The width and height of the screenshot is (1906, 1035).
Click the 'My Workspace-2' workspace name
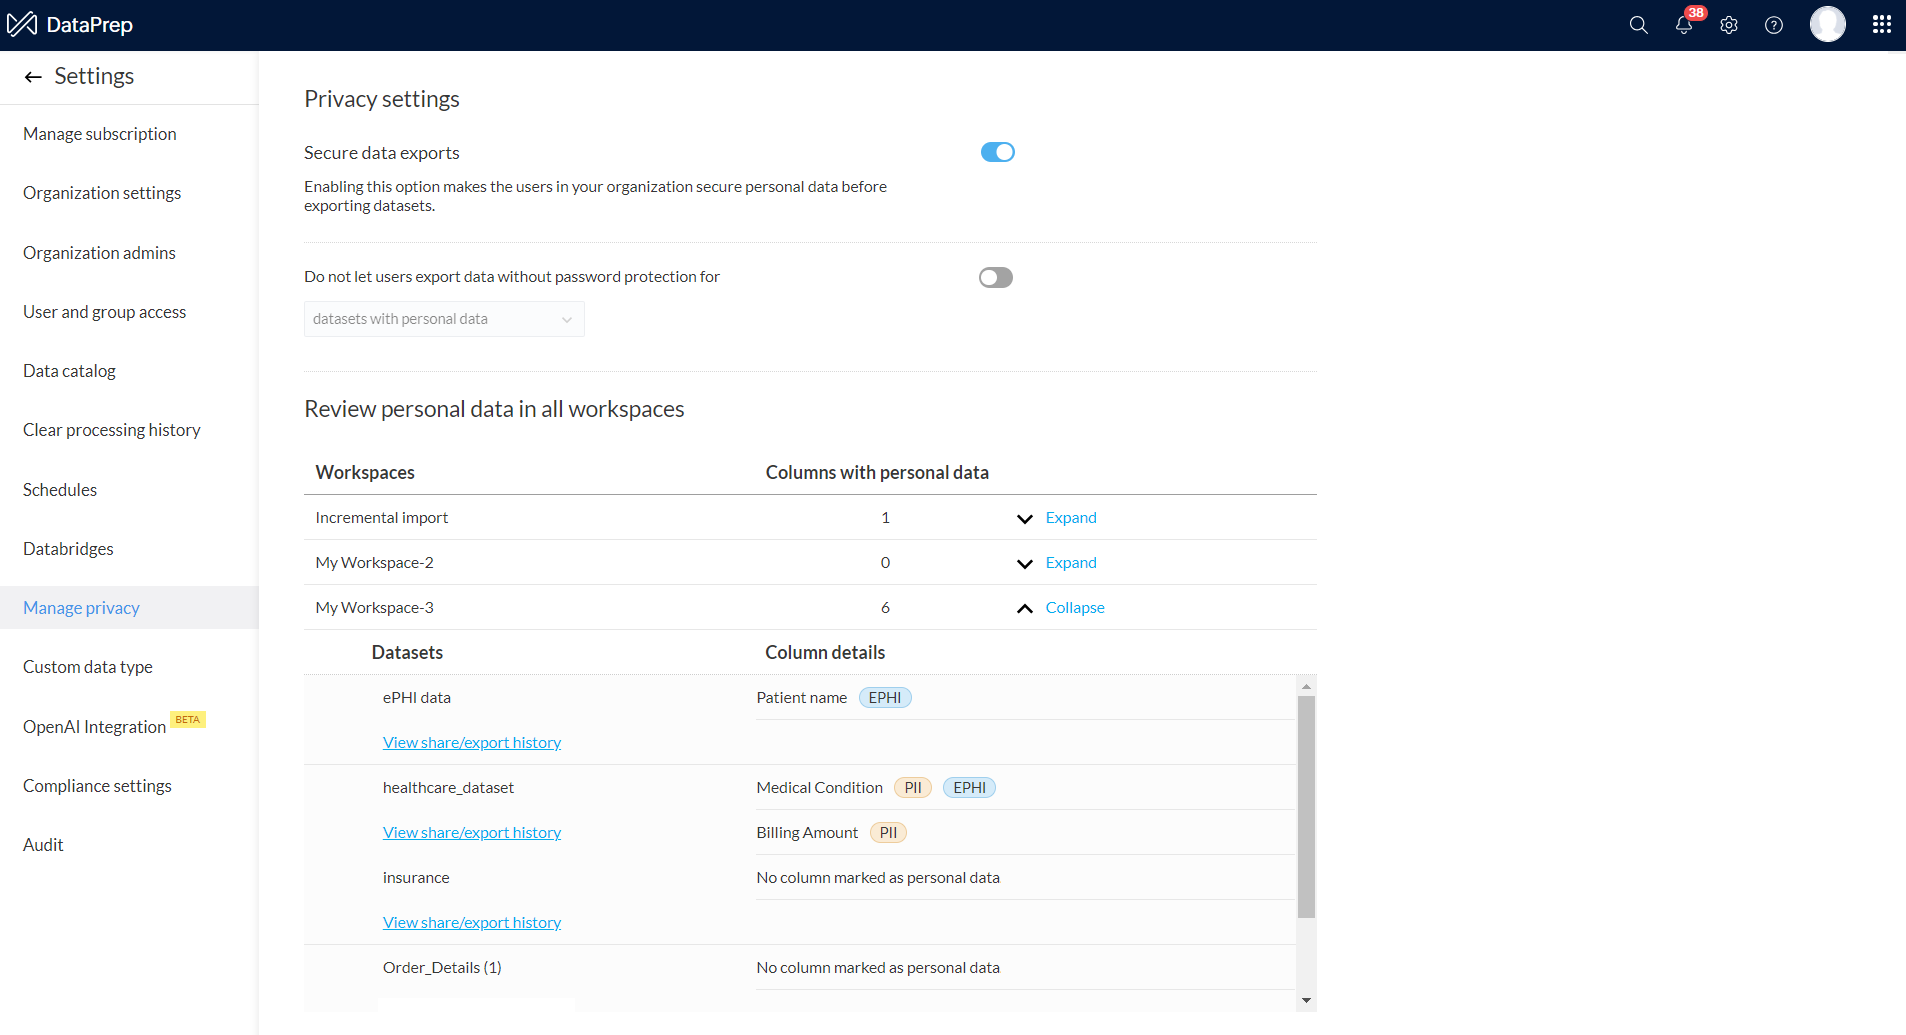coord(374,562)
